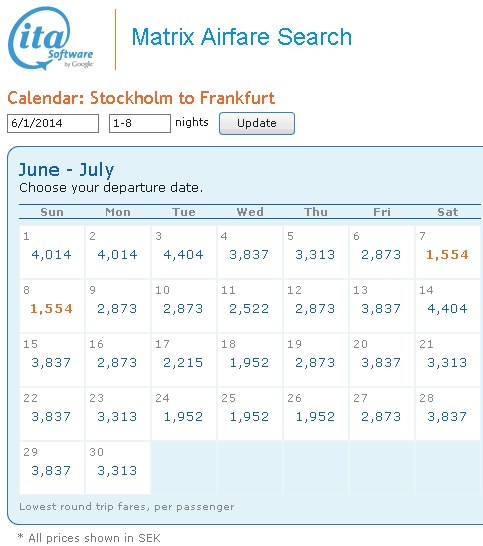Focus the 6/1/2014 departure date field

(x=53, y=123)
